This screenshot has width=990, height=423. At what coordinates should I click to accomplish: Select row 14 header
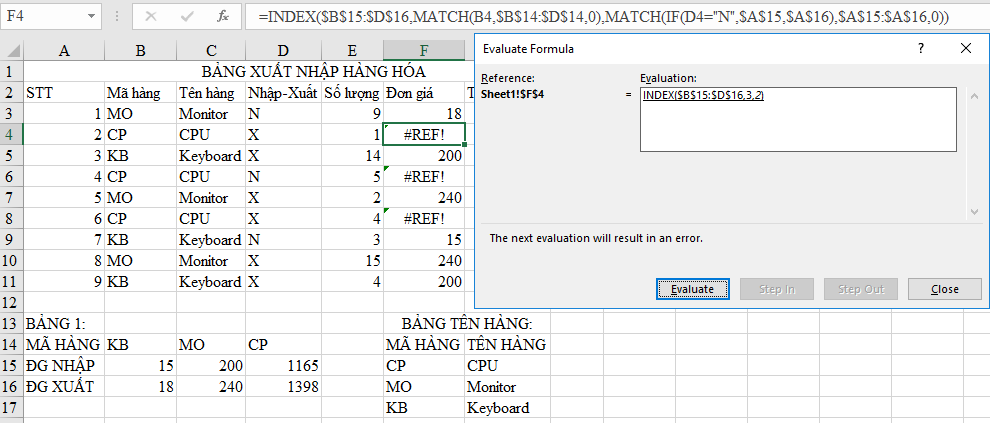(11, 345)
